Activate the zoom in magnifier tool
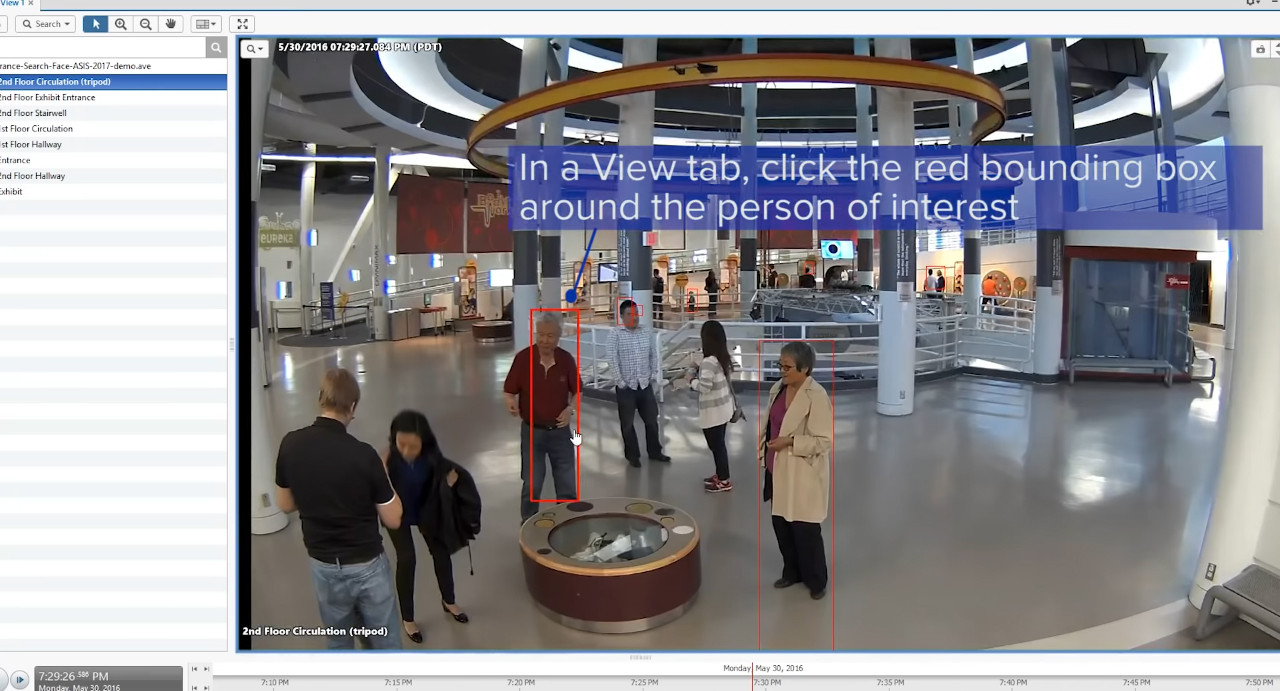This screenshot has height=691, width=1280. (121, 24)
